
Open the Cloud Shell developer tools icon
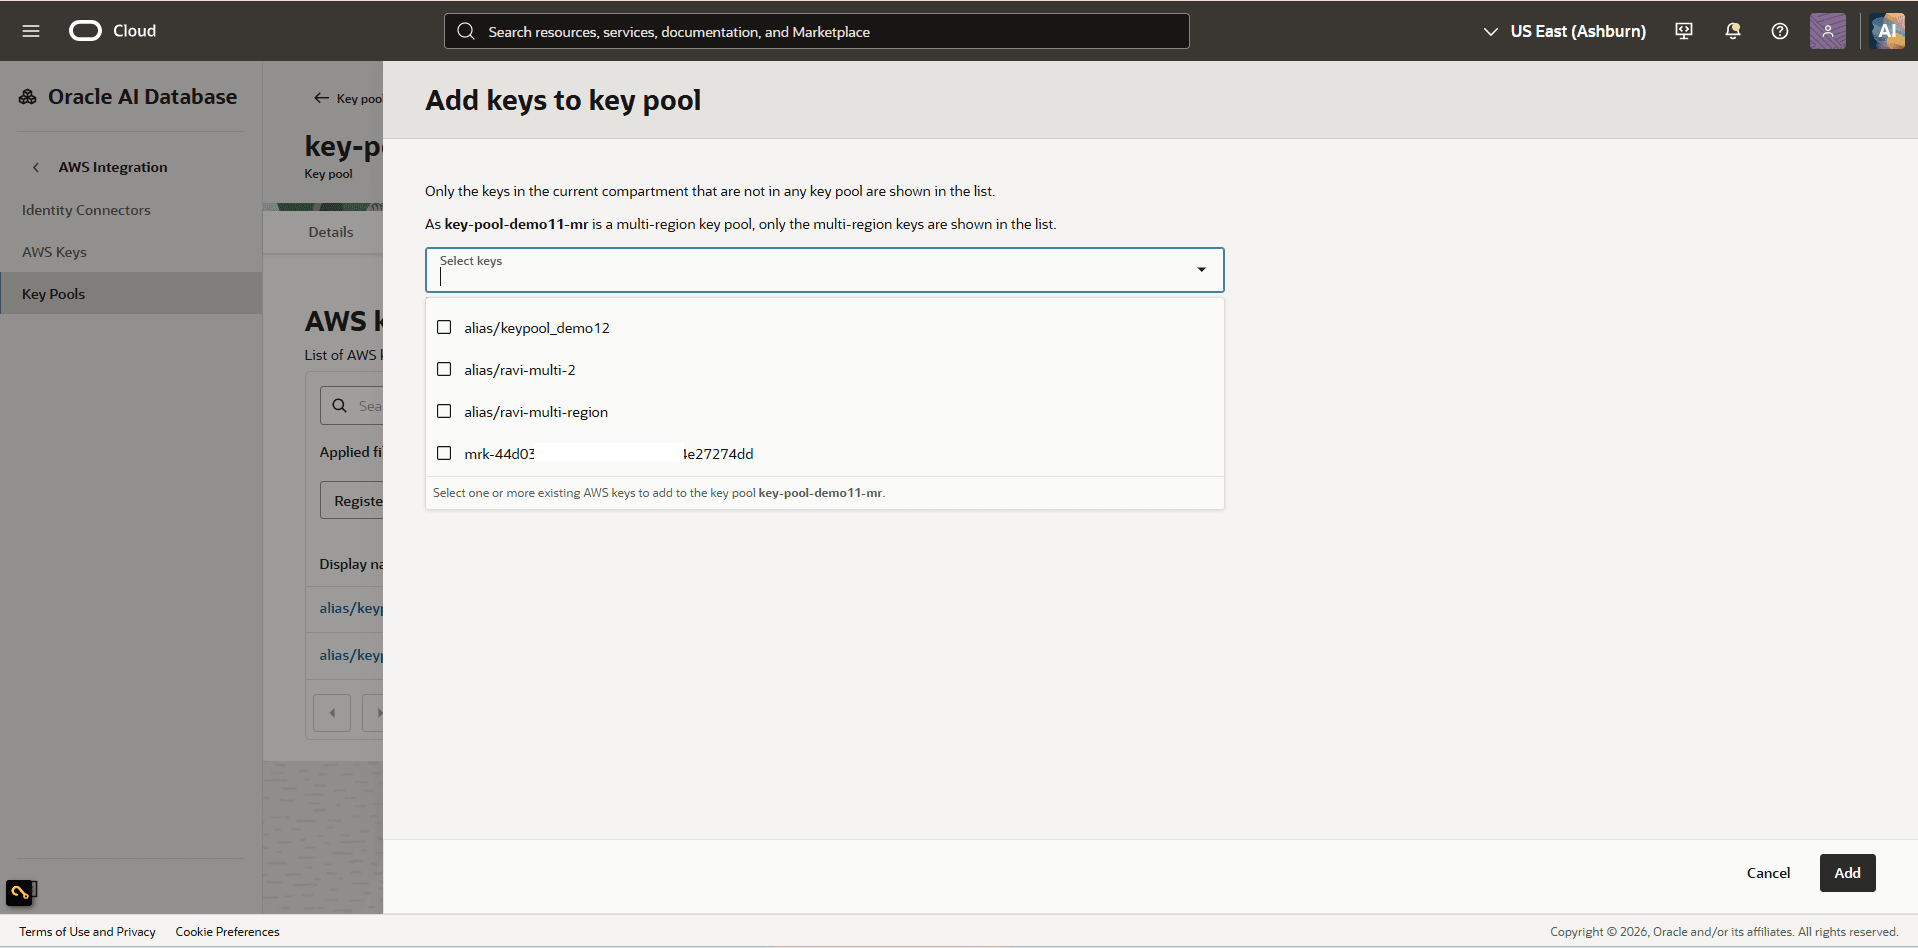click(x=1684, y=31)
